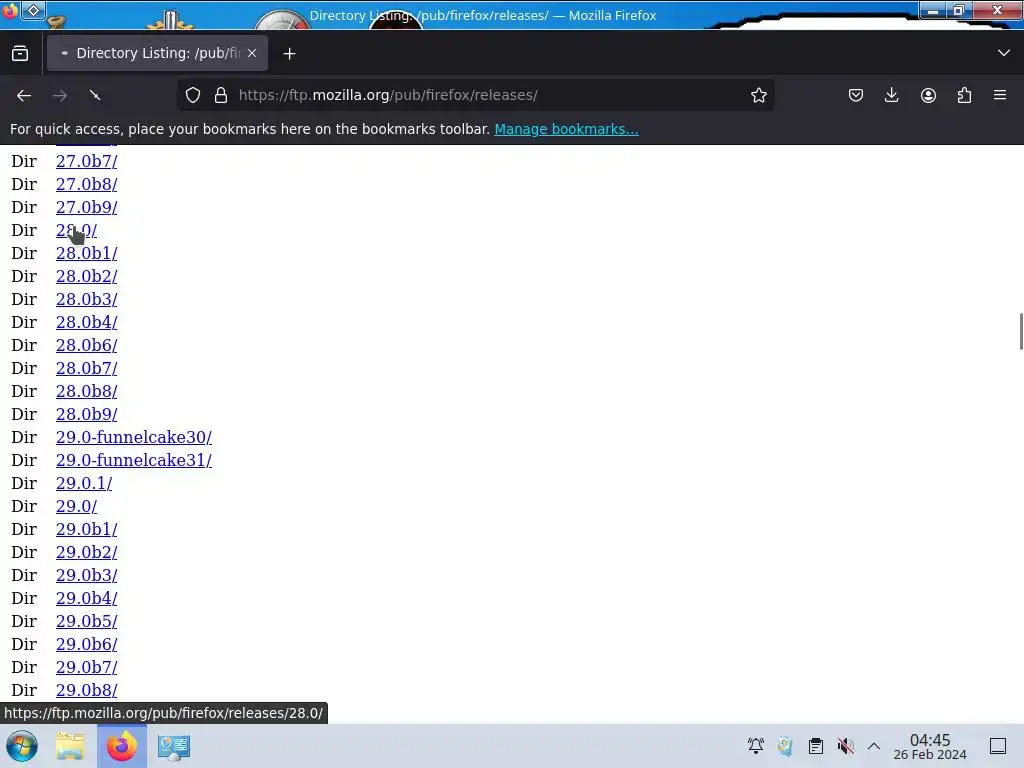The height and width of the screenshot is (768, 1024).
Task: Open tracking protection shield info
Action: tap(193, 95)
